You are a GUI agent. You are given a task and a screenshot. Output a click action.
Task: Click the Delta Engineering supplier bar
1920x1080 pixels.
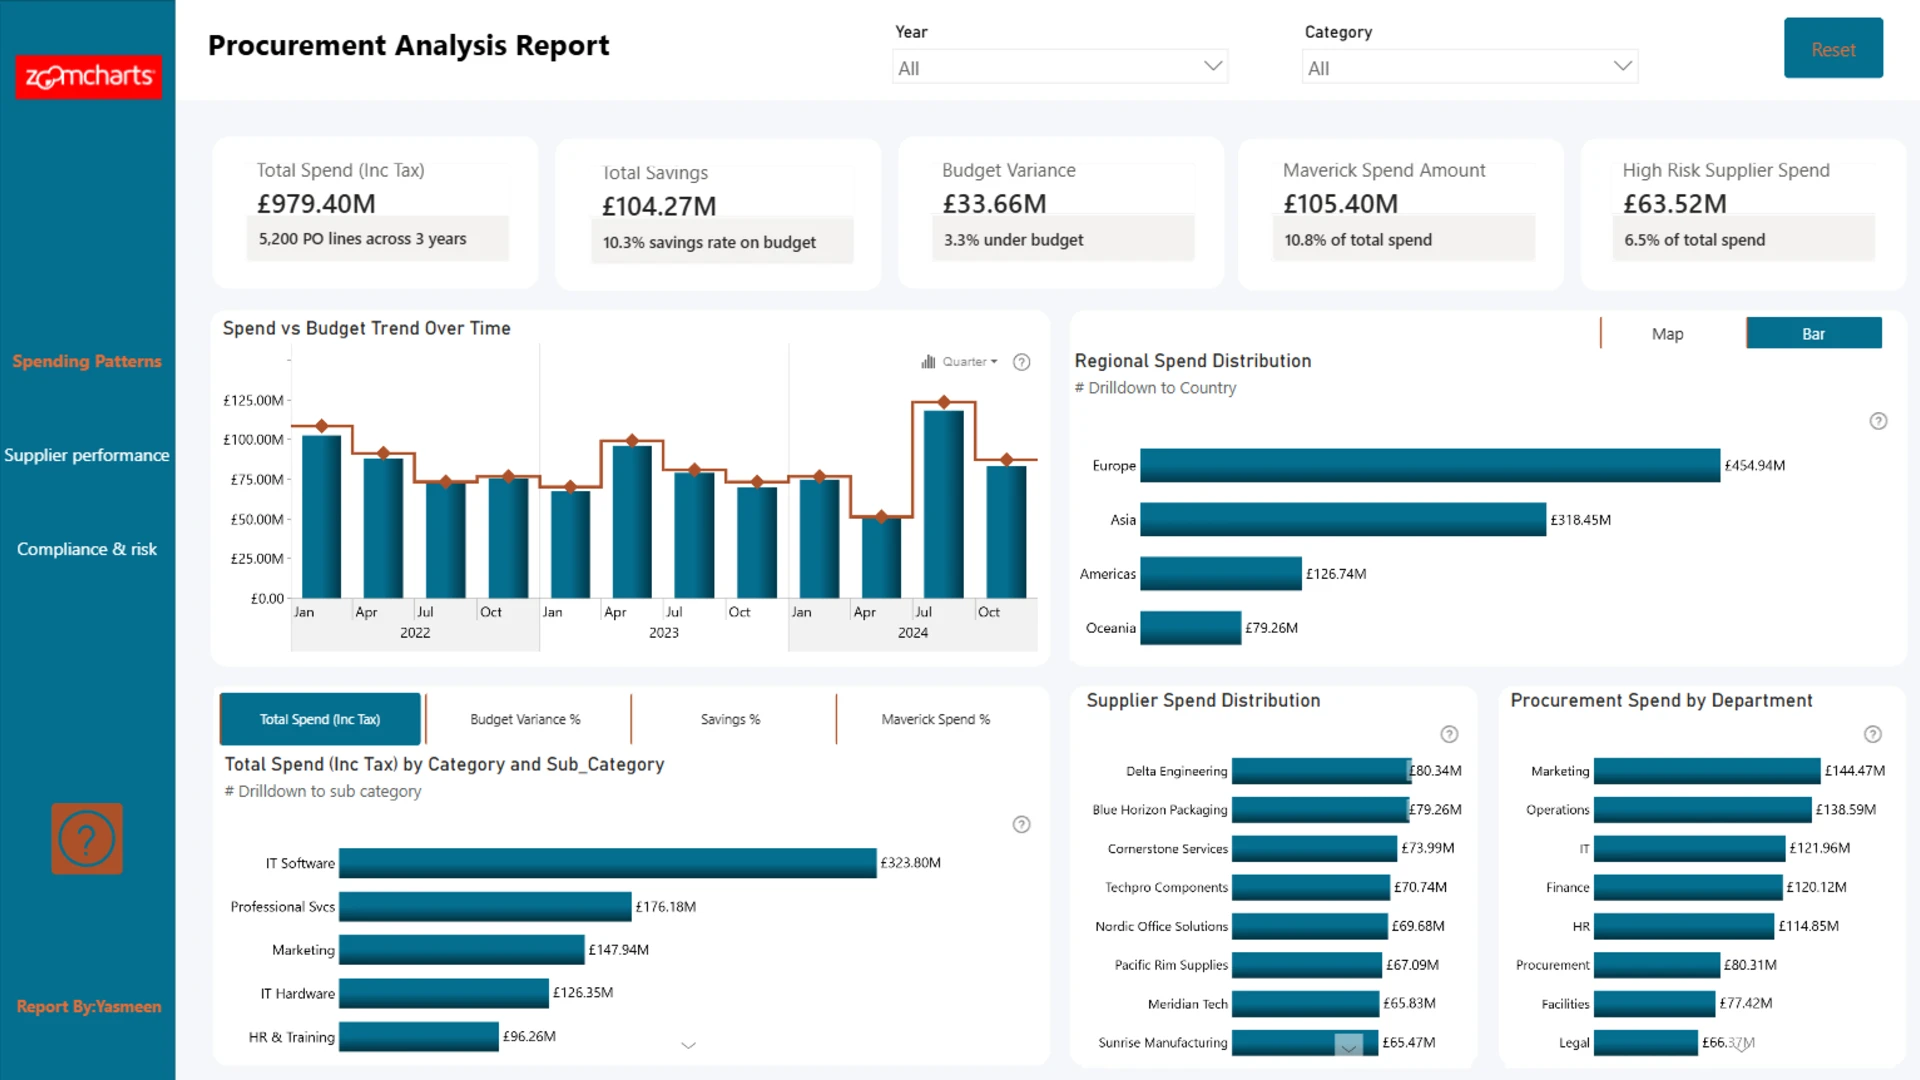pos(1321,770)
